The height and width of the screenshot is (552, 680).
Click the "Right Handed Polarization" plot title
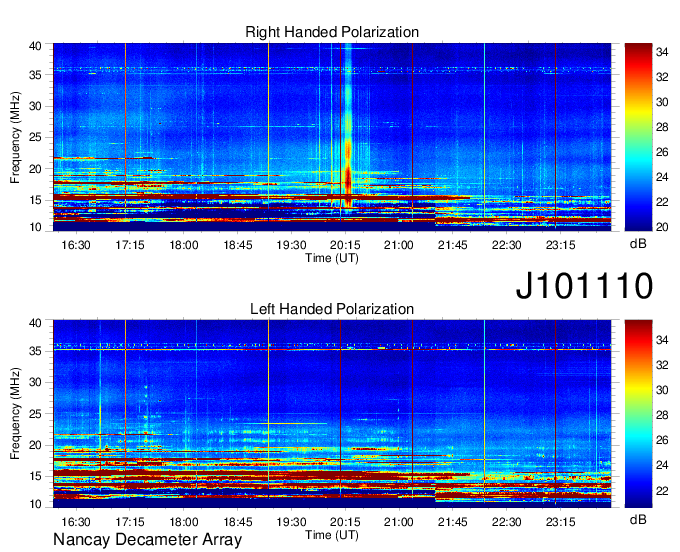pyautogui.click(x=332, y=32)
